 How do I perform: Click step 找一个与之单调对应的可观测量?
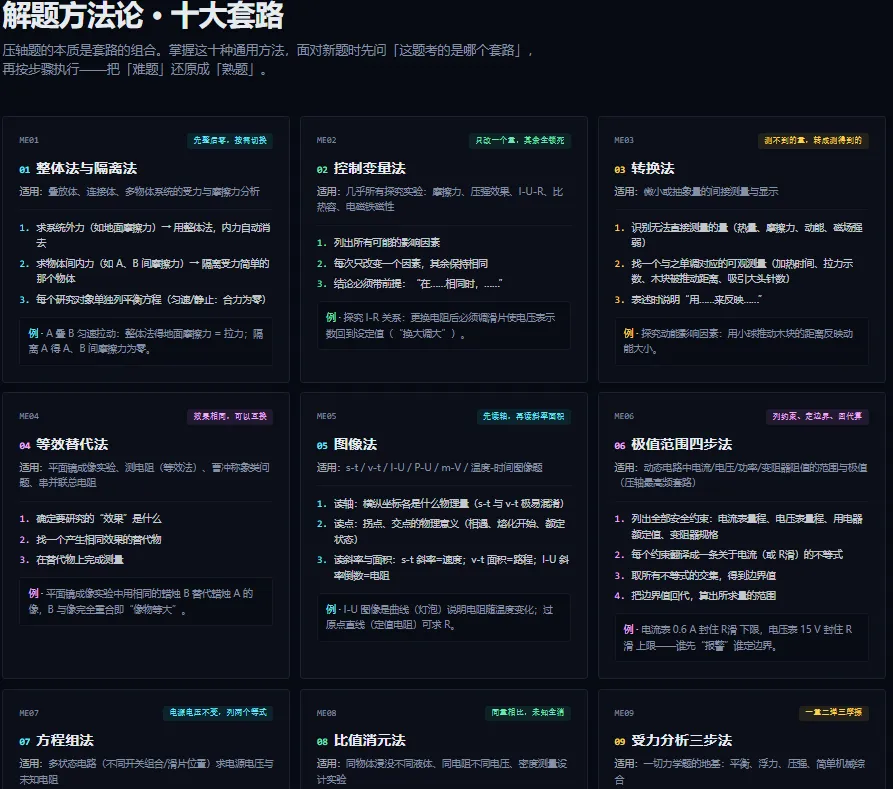[734, 271]
